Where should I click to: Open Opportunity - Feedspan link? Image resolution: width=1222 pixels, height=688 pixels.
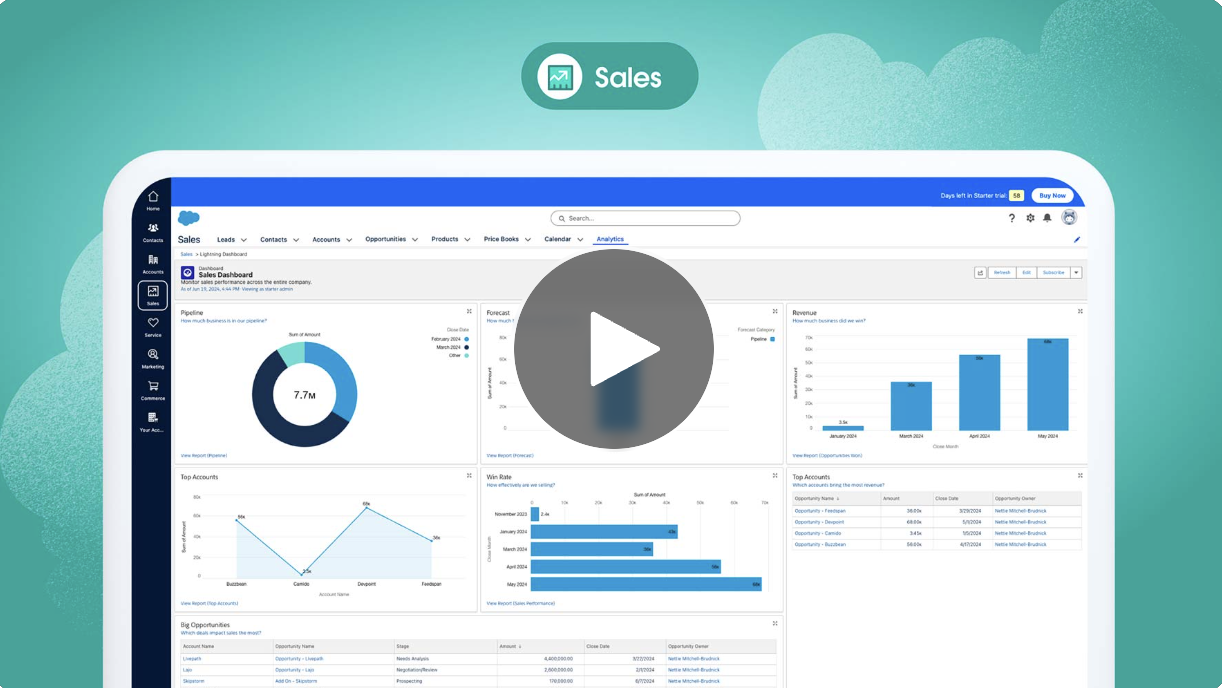(x=819, y=511)
